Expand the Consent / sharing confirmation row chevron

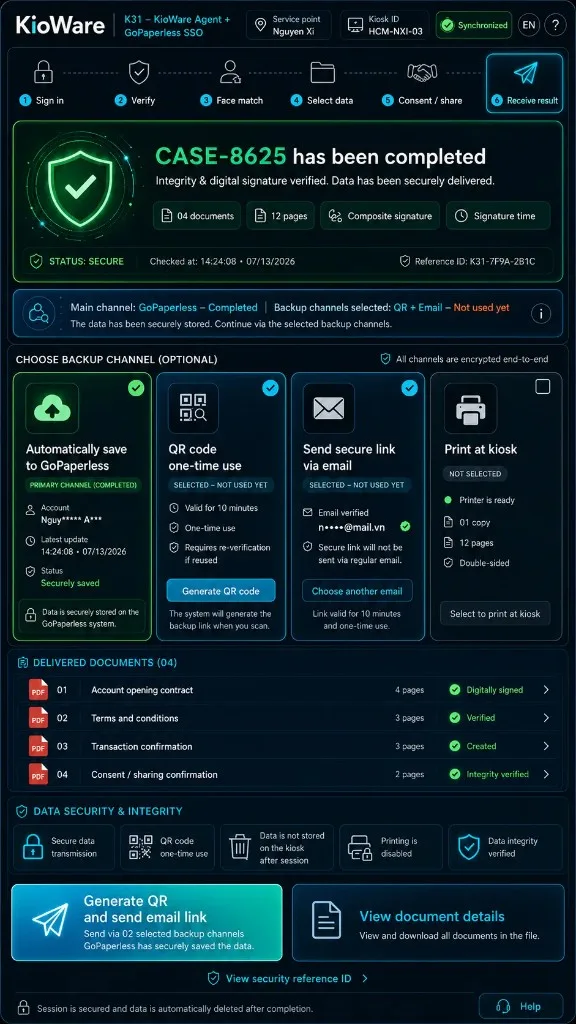tap(546, 775)
